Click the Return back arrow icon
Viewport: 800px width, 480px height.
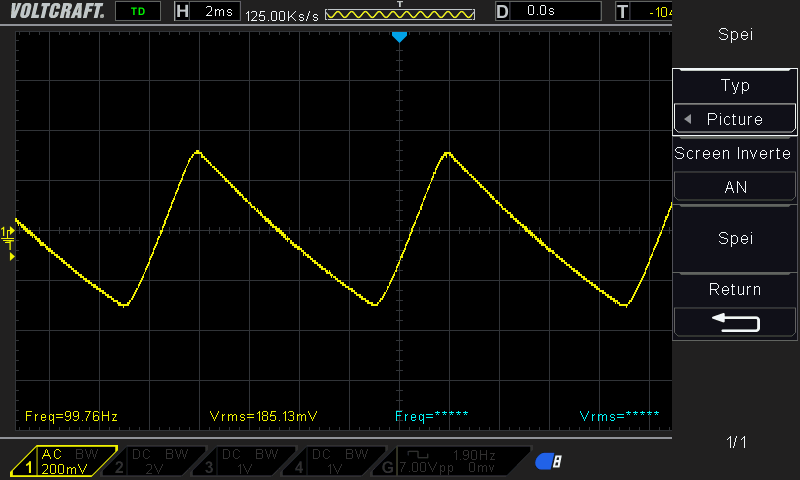[735, 323]
